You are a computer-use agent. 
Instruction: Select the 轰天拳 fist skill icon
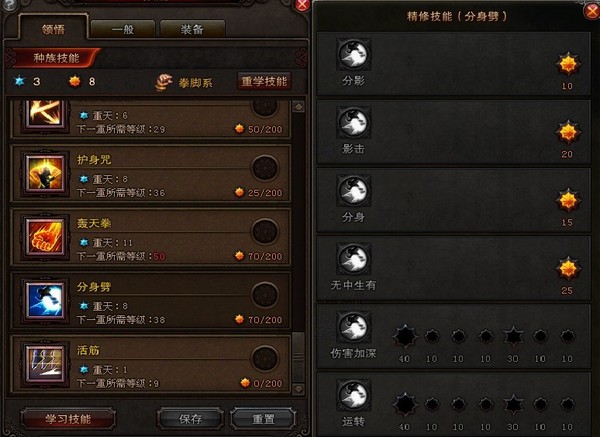[x=45, y=238]
